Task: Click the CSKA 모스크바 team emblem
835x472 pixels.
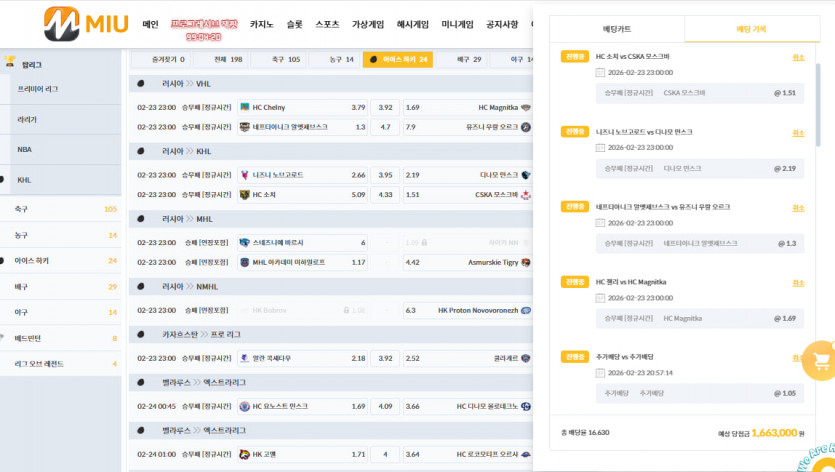Action: point(526,195)
